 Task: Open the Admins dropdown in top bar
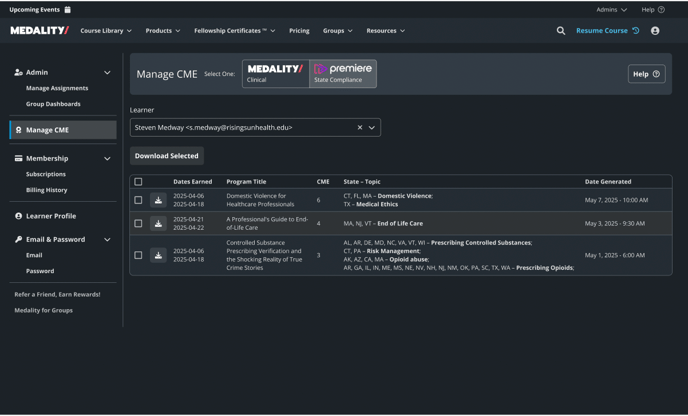pyautogui.click(x=611, y=10)
